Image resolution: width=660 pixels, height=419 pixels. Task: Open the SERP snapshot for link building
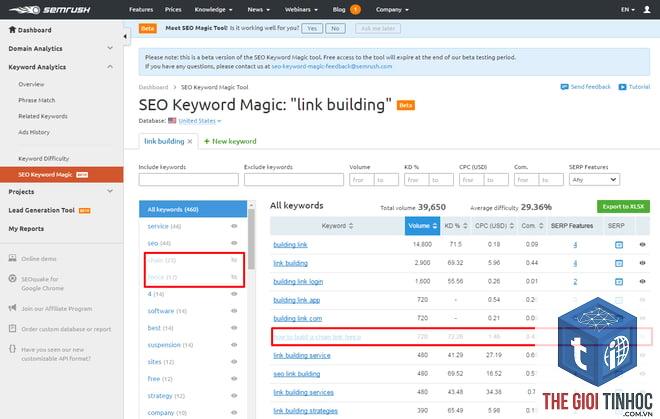pyautogui.click(x=619, y=263)
